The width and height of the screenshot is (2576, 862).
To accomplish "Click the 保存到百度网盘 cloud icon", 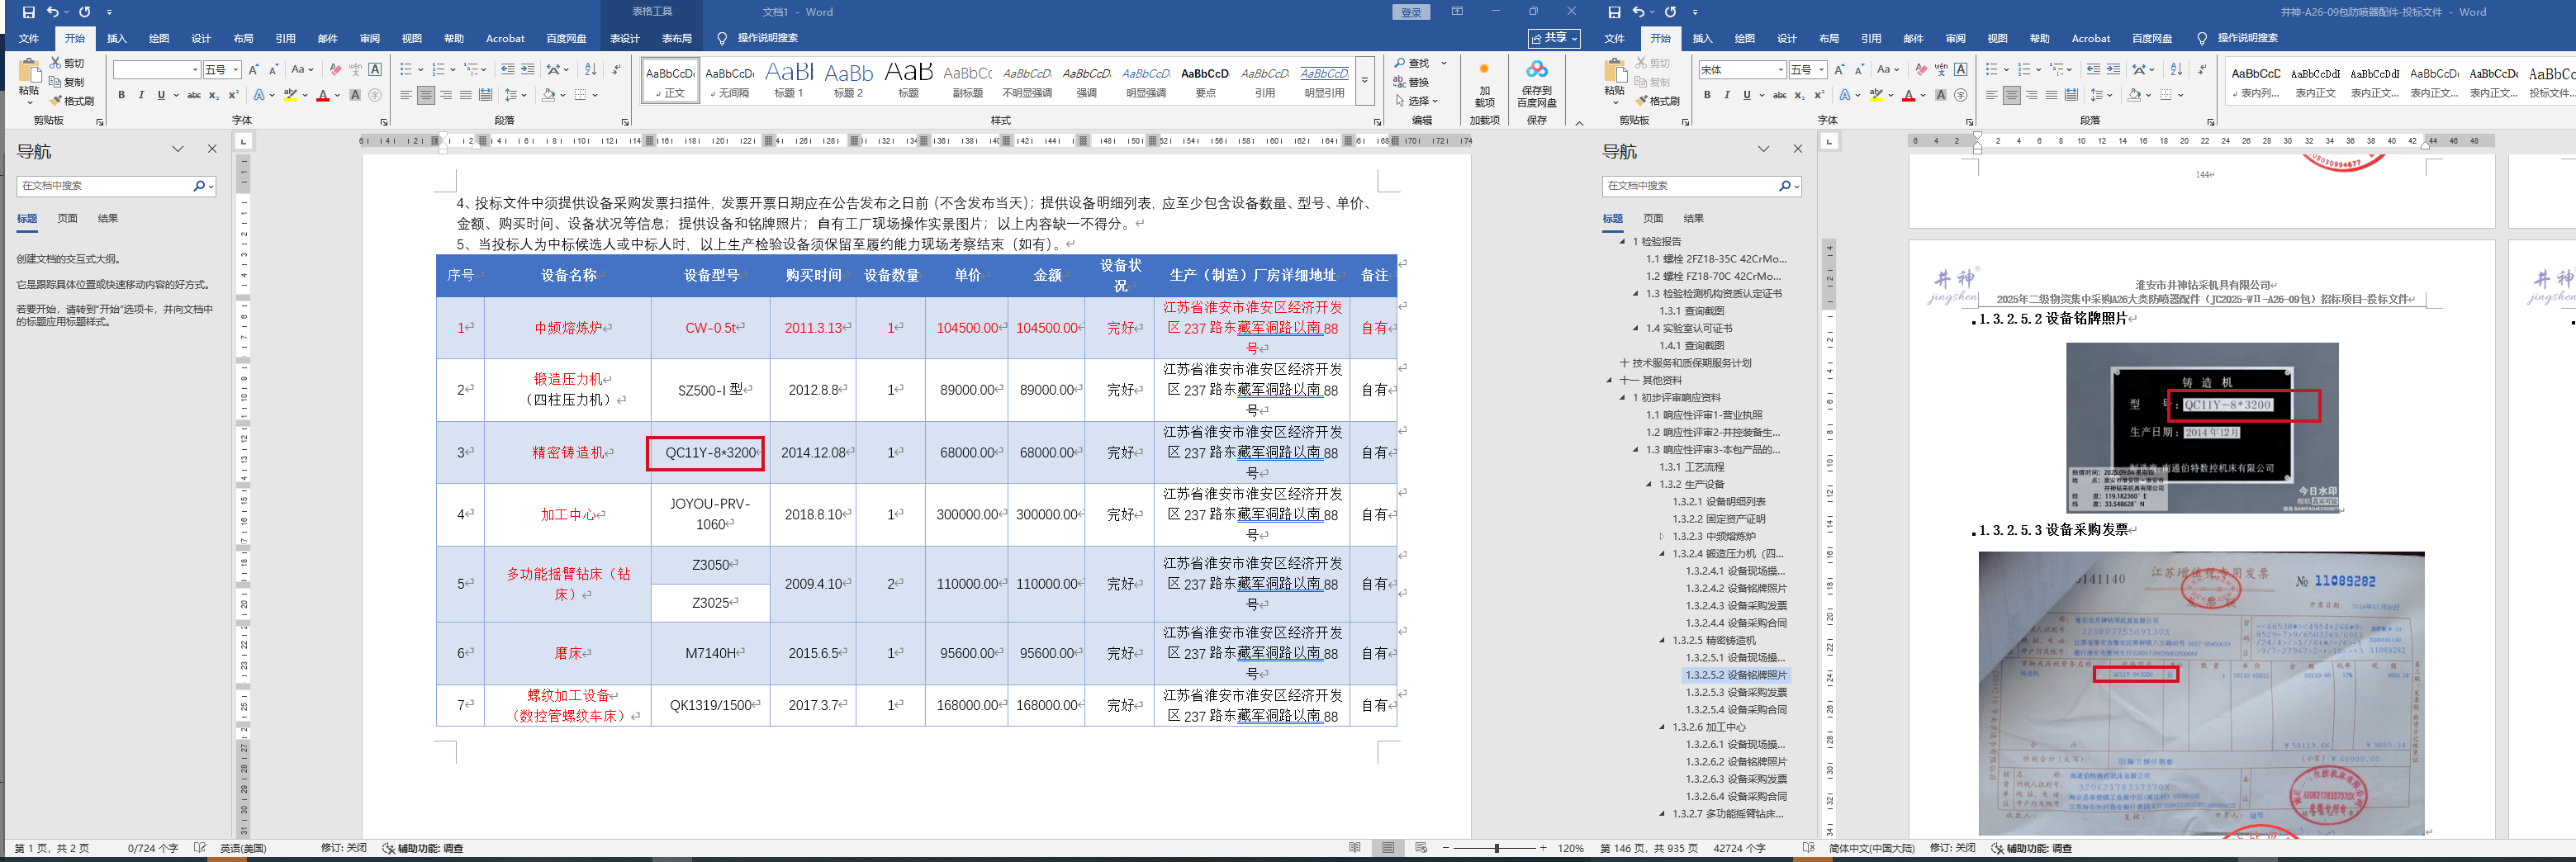I will (x=1536, y=70).
